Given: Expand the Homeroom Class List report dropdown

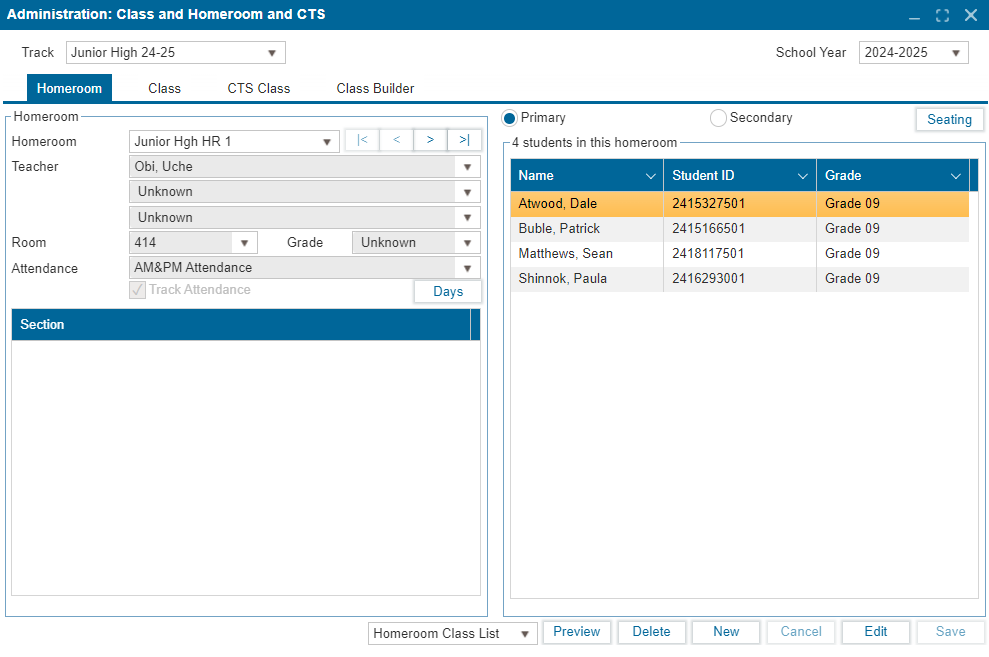Looking at the screenshot, I should click(x=524, y=633).
